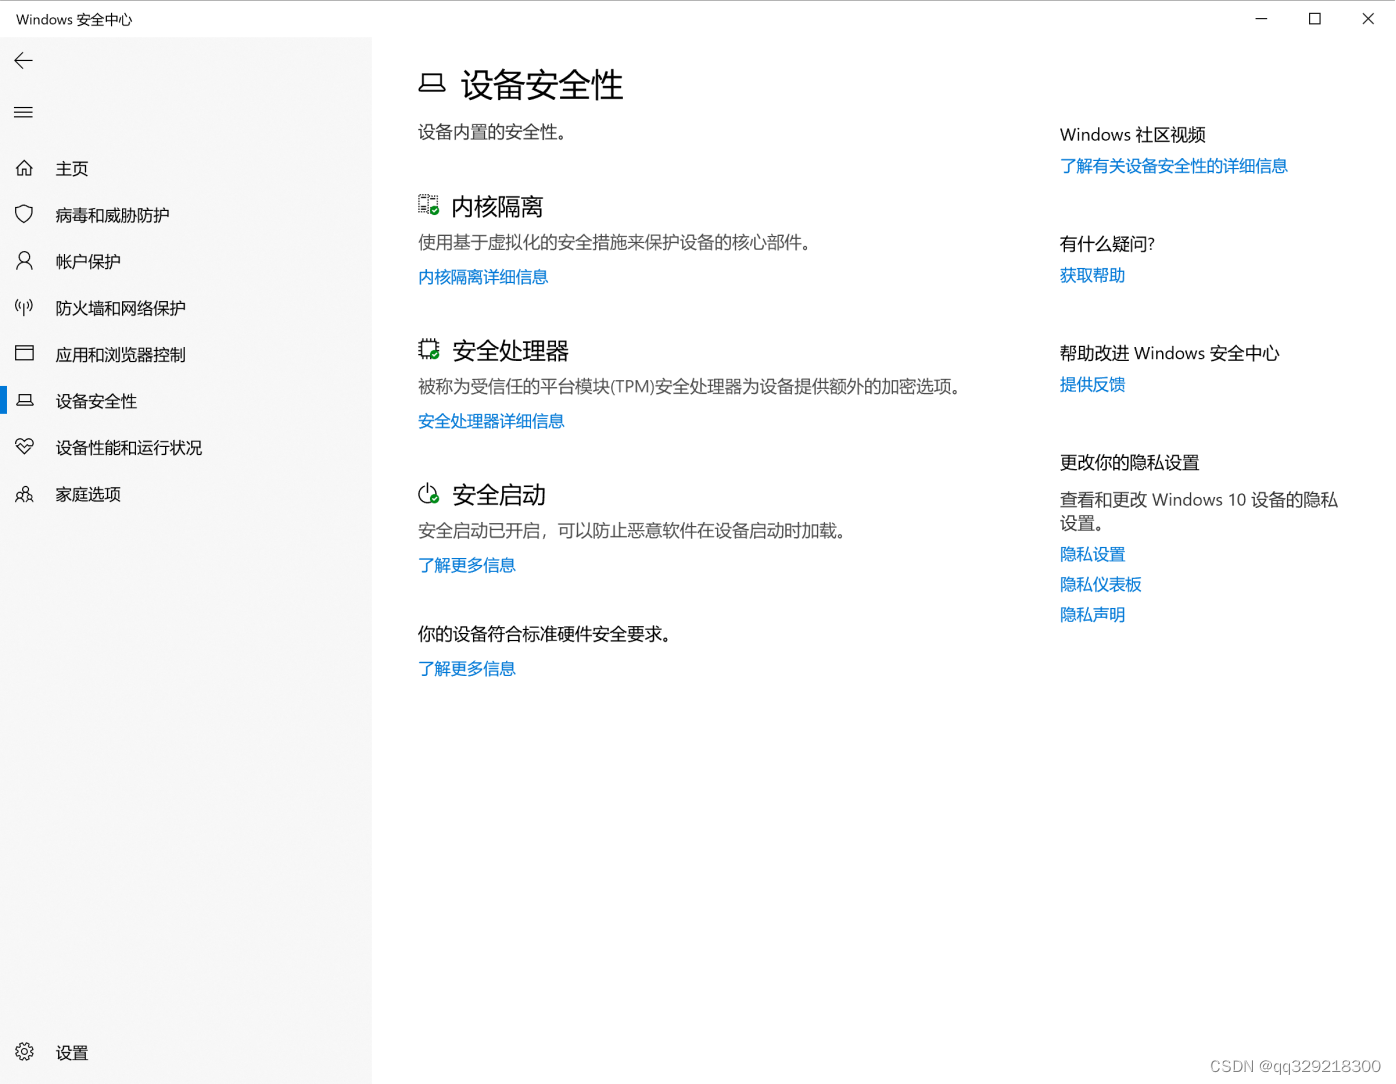Image resolution: width=1396 pixels, height=1084 pixels.
Task: Open 家庭选项 in sidebar
Action: [x=186, y=494]
